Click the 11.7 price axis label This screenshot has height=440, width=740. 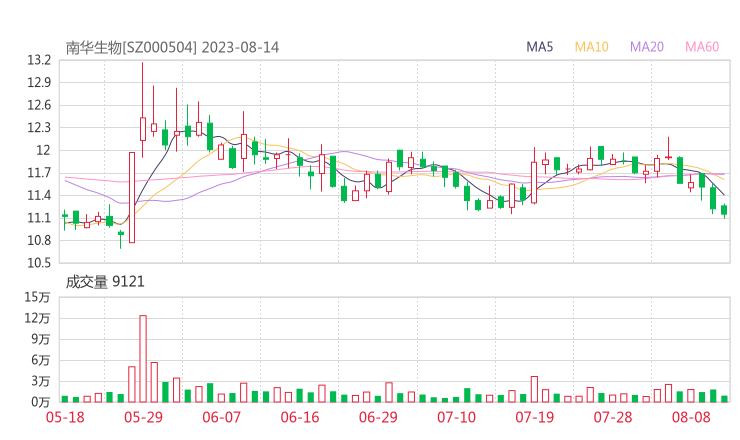[39, 173]
